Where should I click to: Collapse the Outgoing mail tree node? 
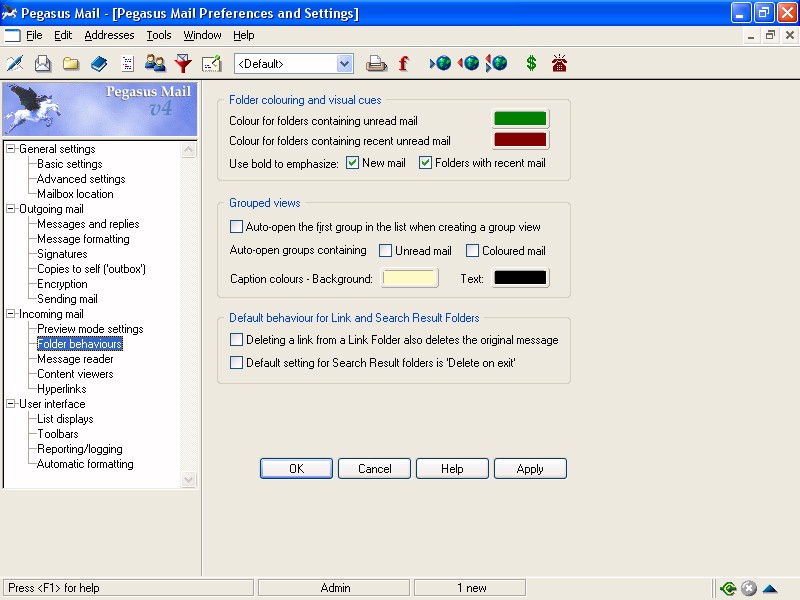coord(10,209)
